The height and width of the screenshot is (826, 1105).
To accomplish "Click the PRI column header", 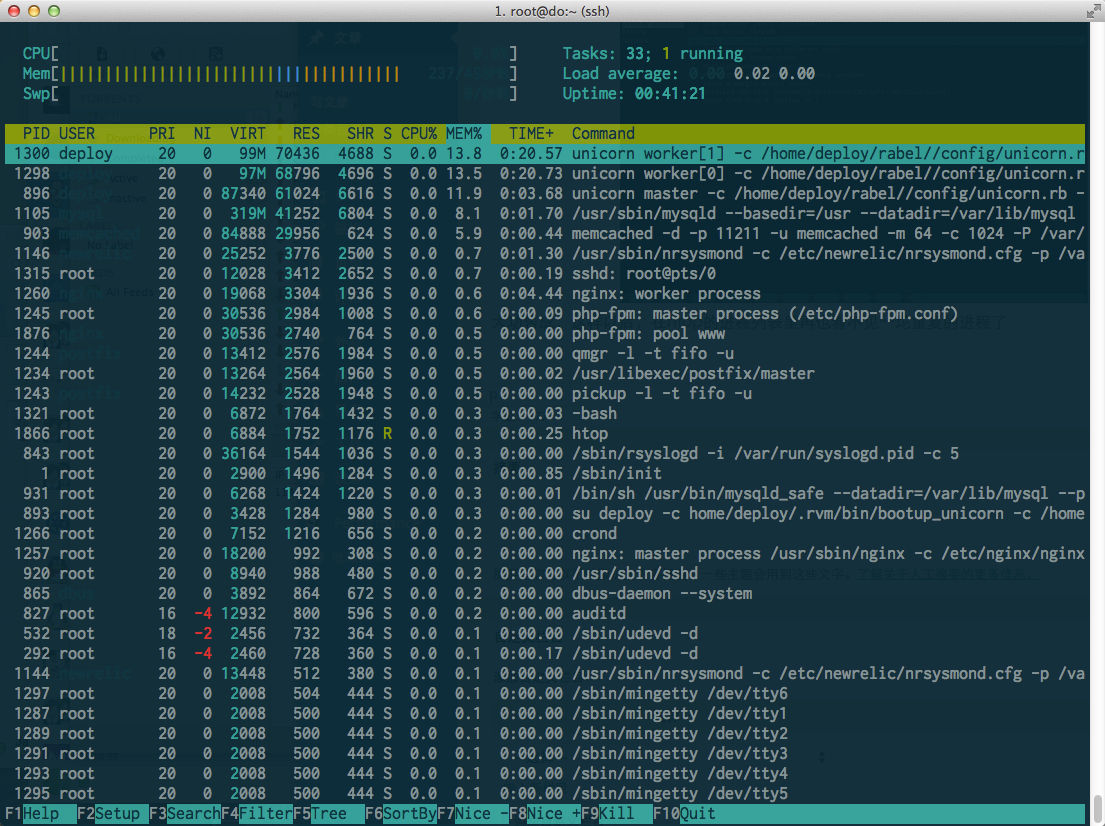I will pyautogui.click(x=162, y=133).
